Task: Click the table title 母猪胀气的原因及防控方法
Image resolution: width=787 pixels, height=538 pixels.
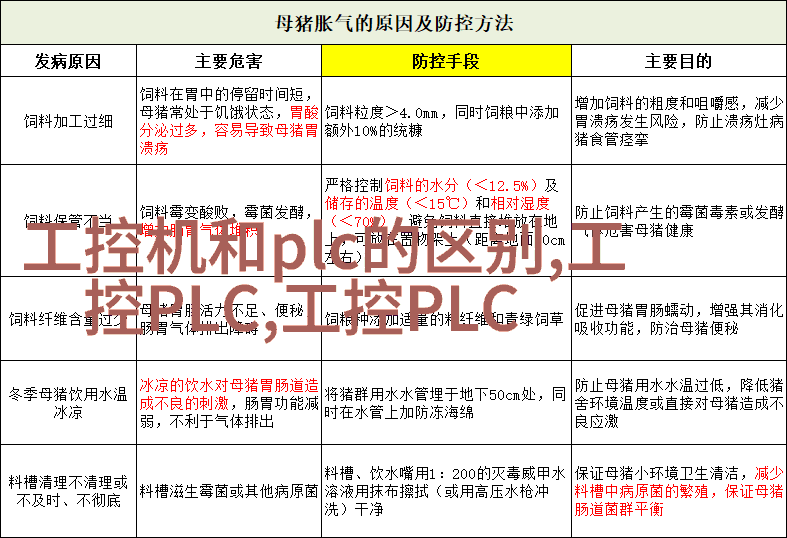Action: 394,24
